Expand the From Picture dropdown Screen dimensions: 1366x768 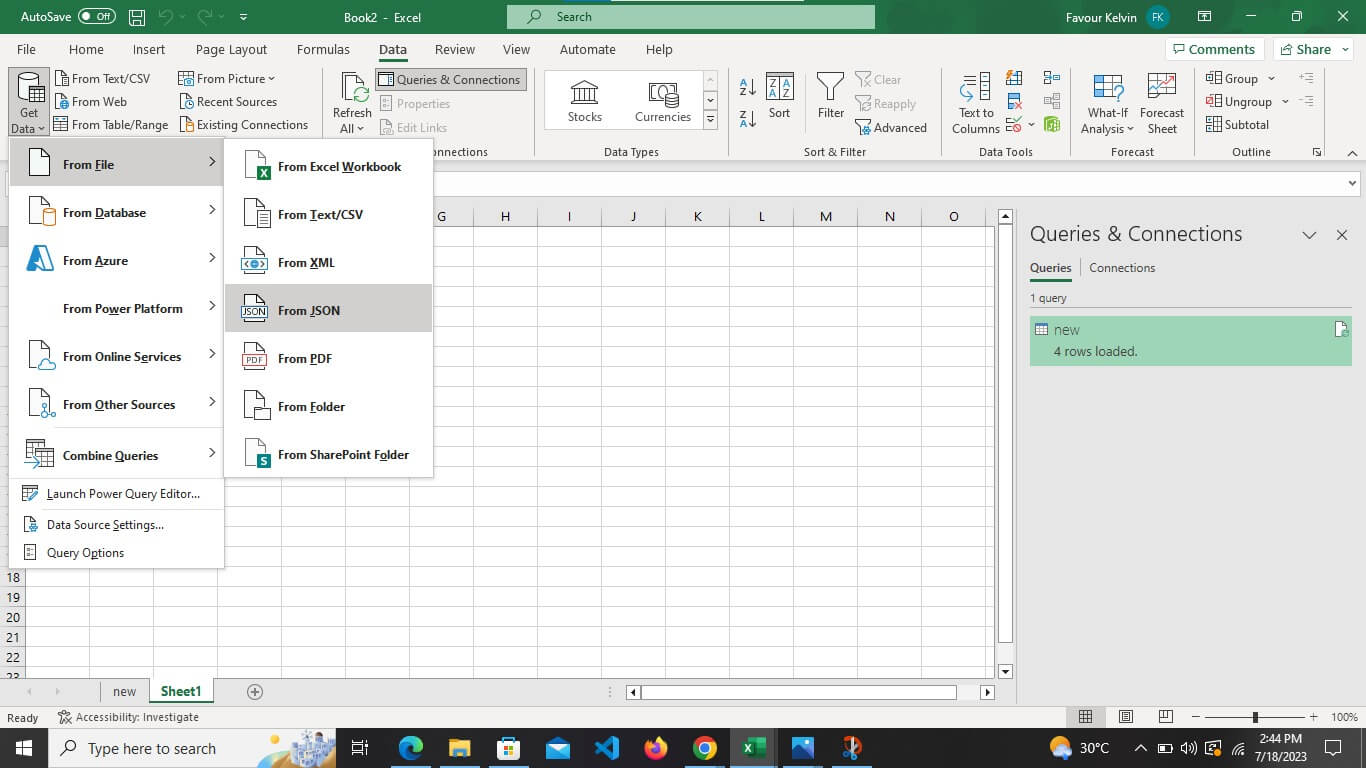(x=226, y=78)
